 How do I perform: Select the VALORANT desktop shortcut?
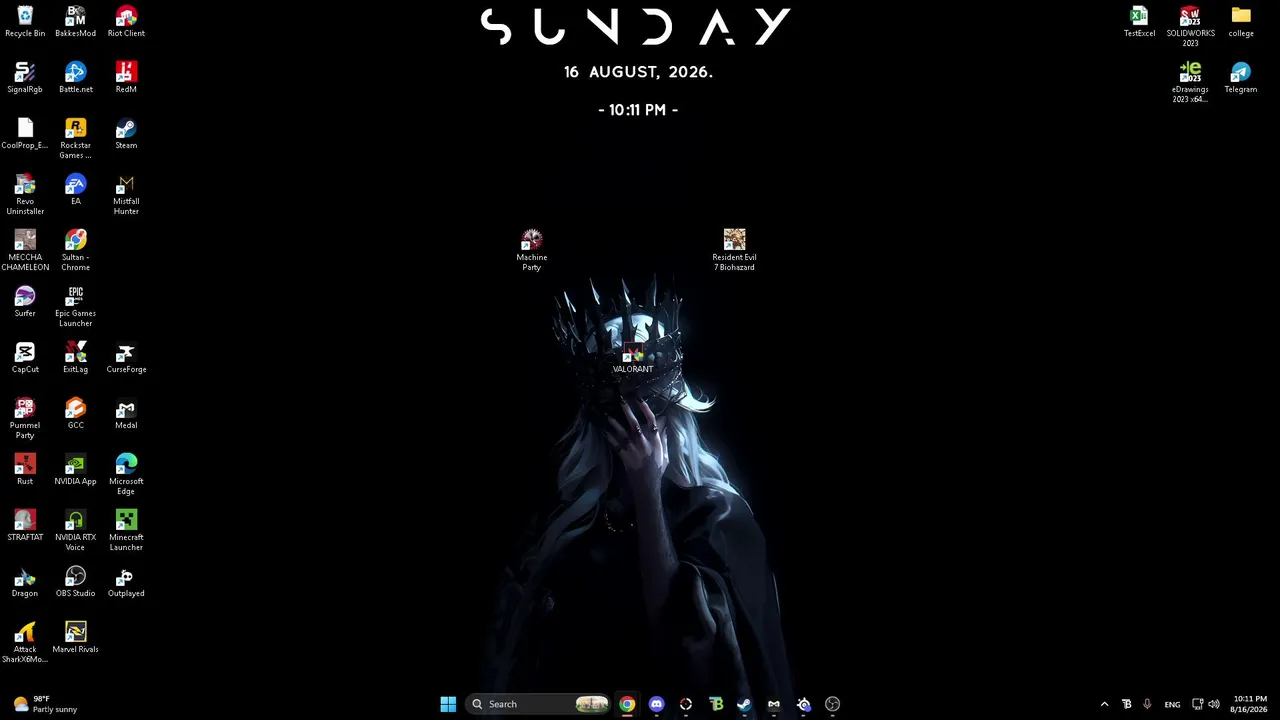tap(633, 358)
